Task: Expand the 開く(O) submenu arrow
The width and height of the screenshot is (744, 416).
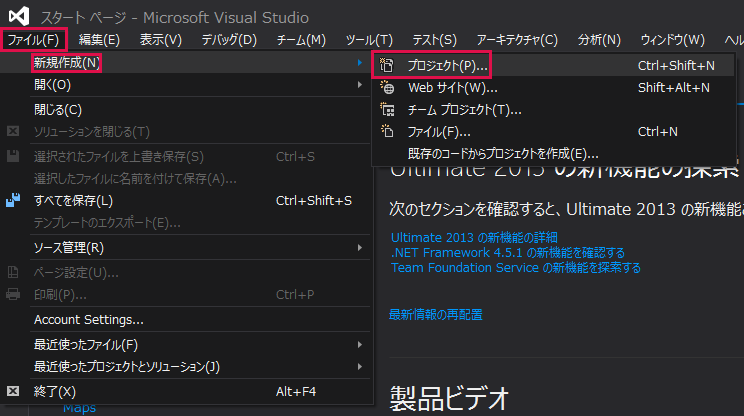Action: [x=360, y=85]
